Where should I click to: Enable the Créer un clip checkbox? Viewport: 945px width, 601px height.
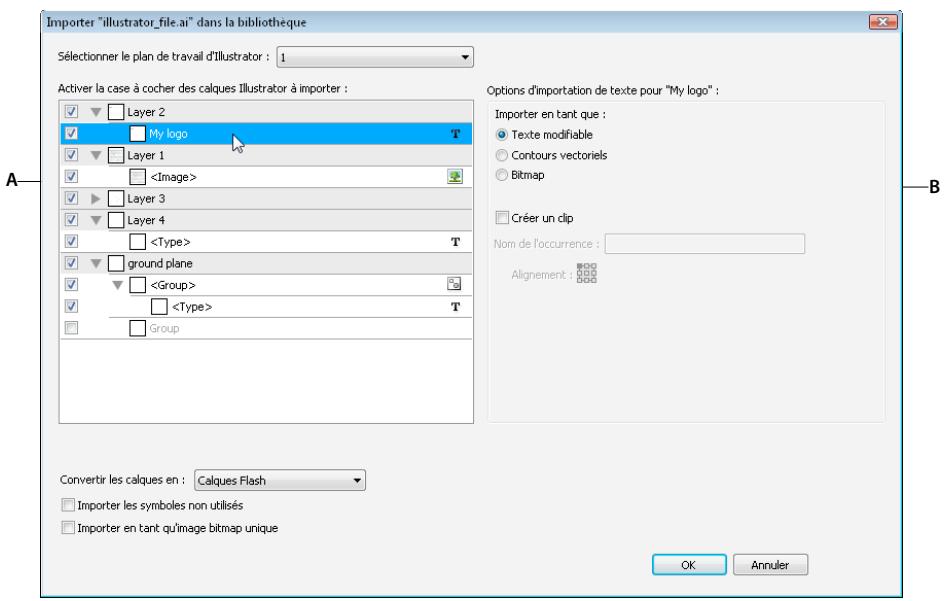[x=503, y=218]
